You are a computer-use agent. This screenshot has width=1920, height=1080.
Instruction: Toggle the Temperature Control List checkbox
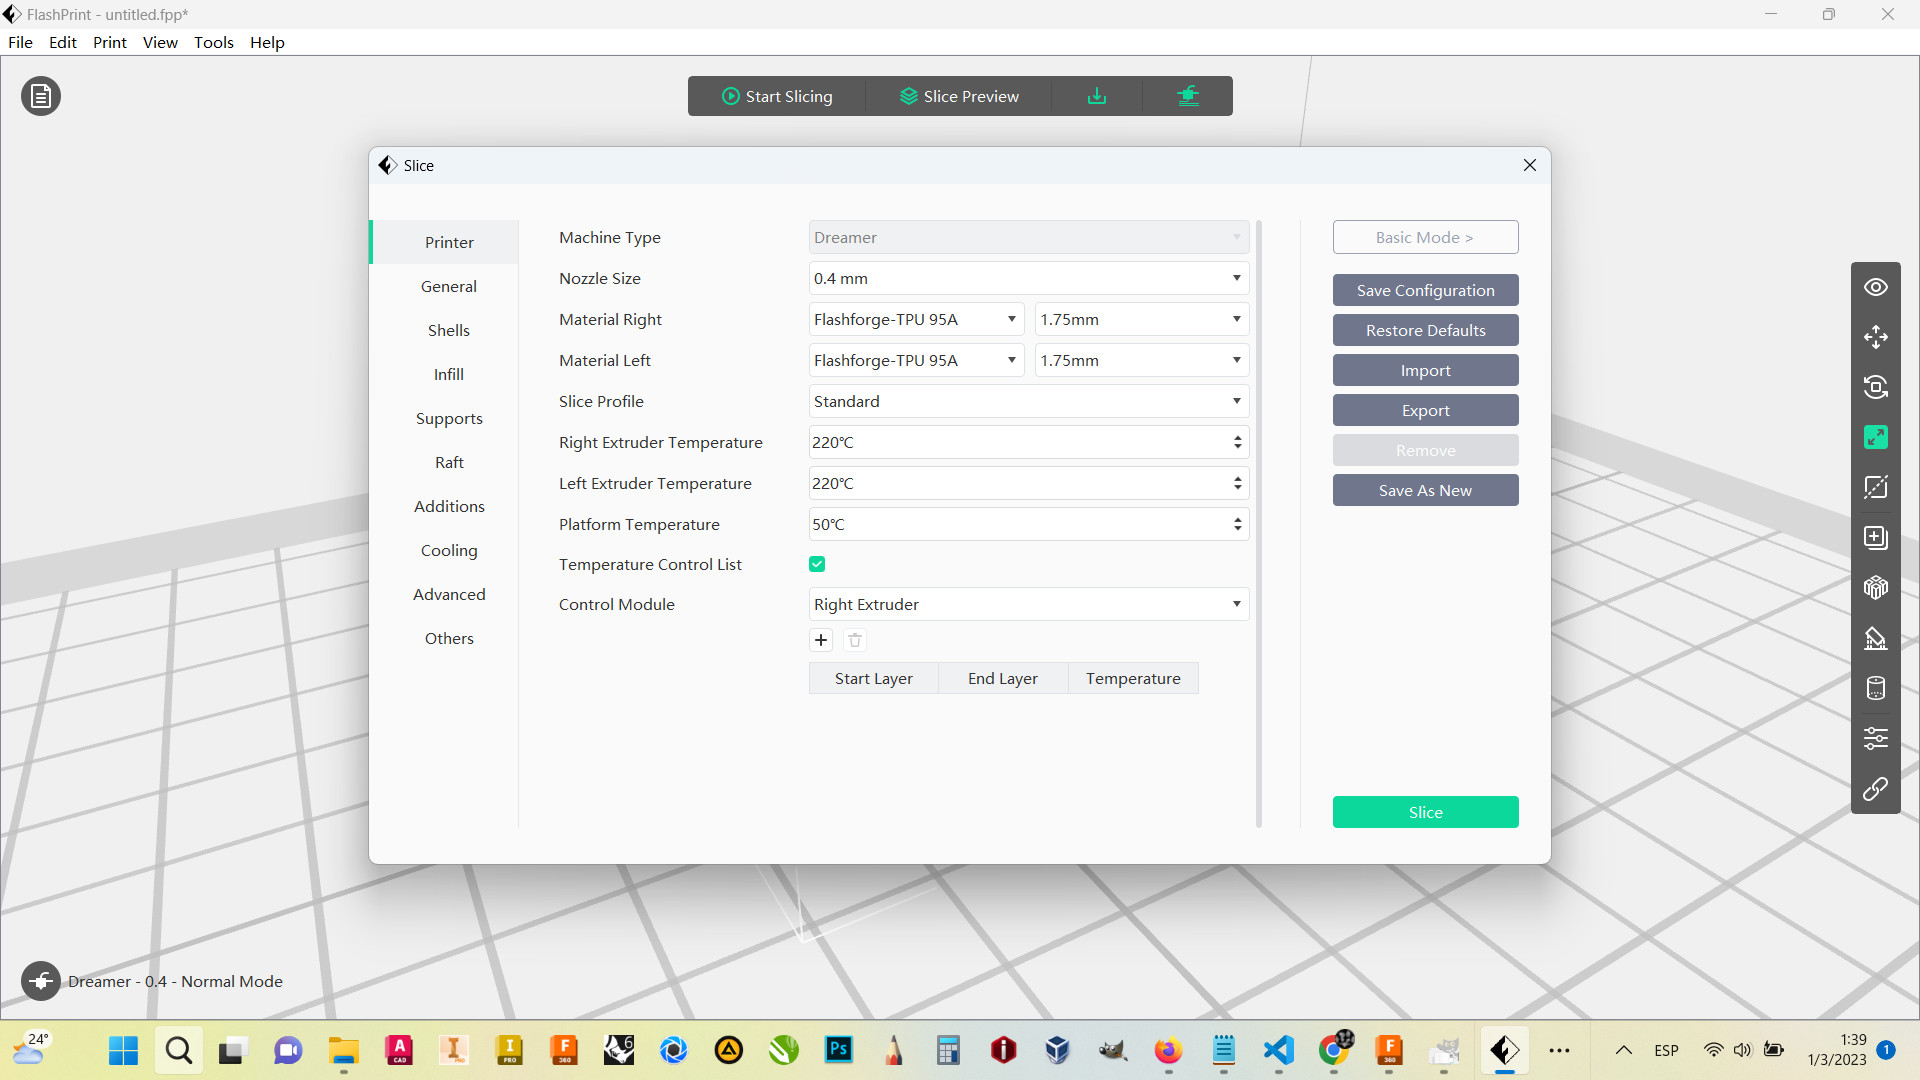pyautogui.click(x=817, y=564)
